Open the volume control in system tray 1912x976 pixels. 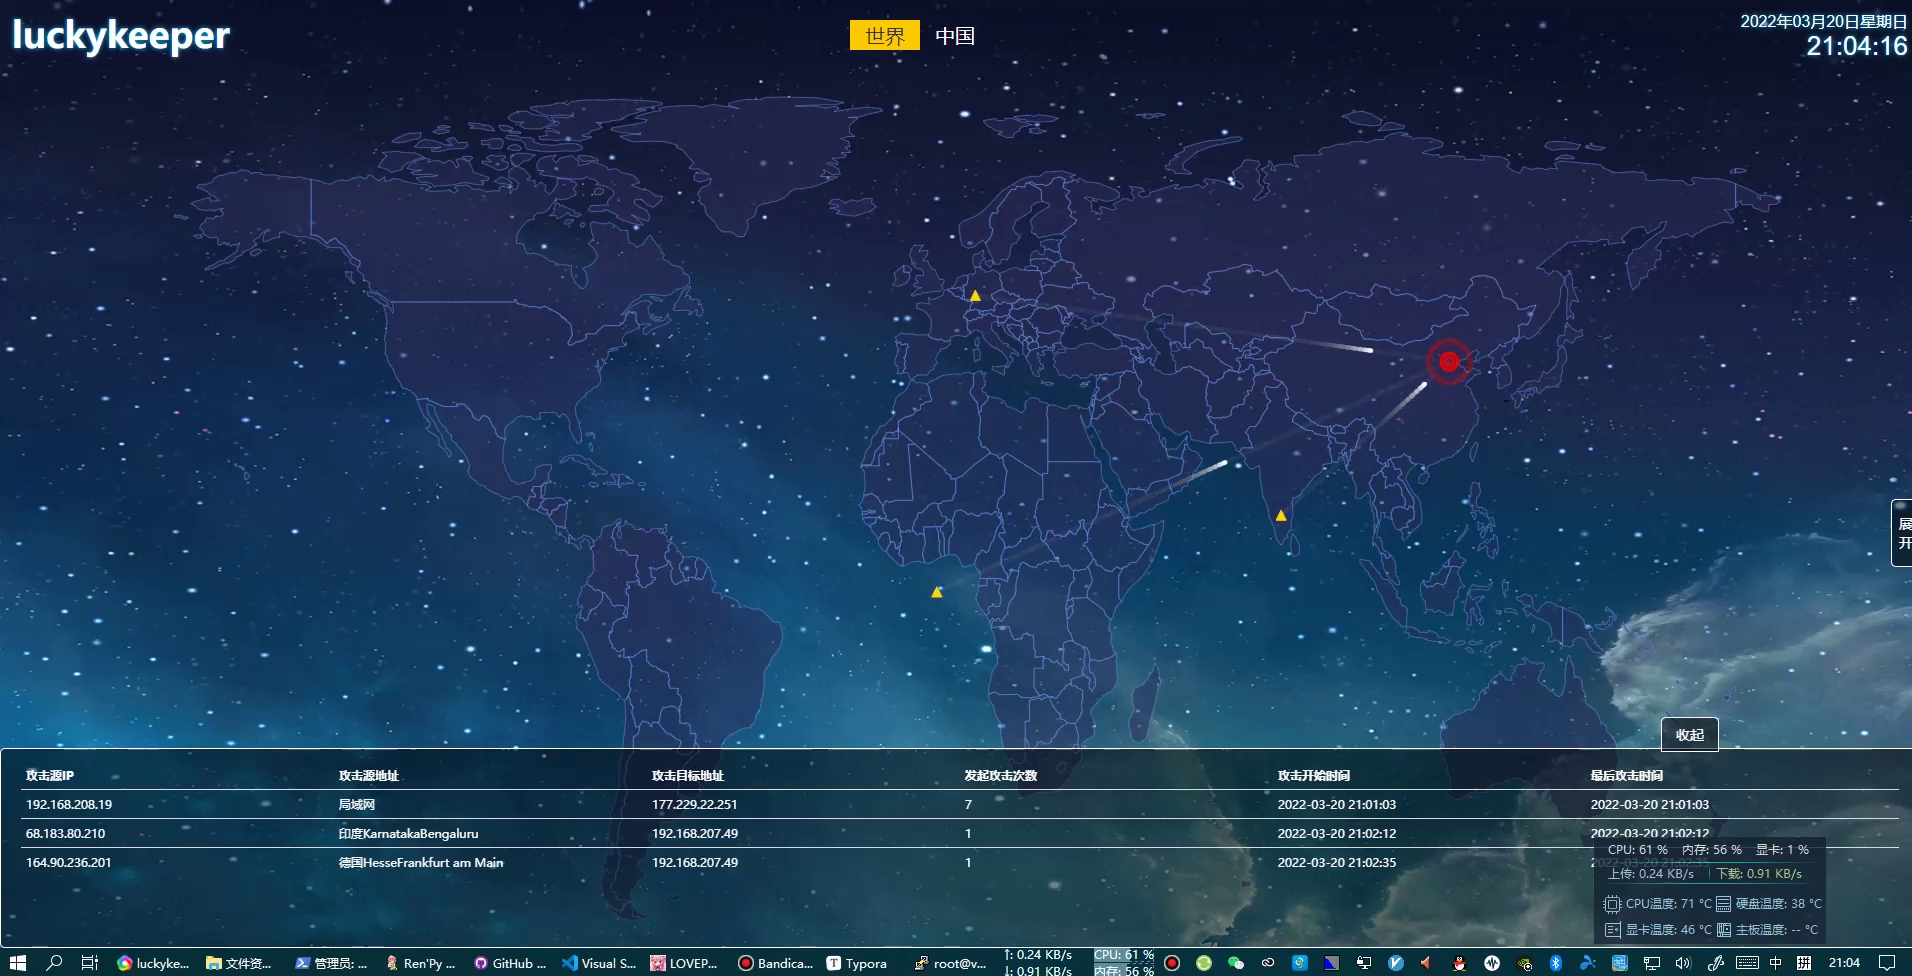(x=1683, y=963)
